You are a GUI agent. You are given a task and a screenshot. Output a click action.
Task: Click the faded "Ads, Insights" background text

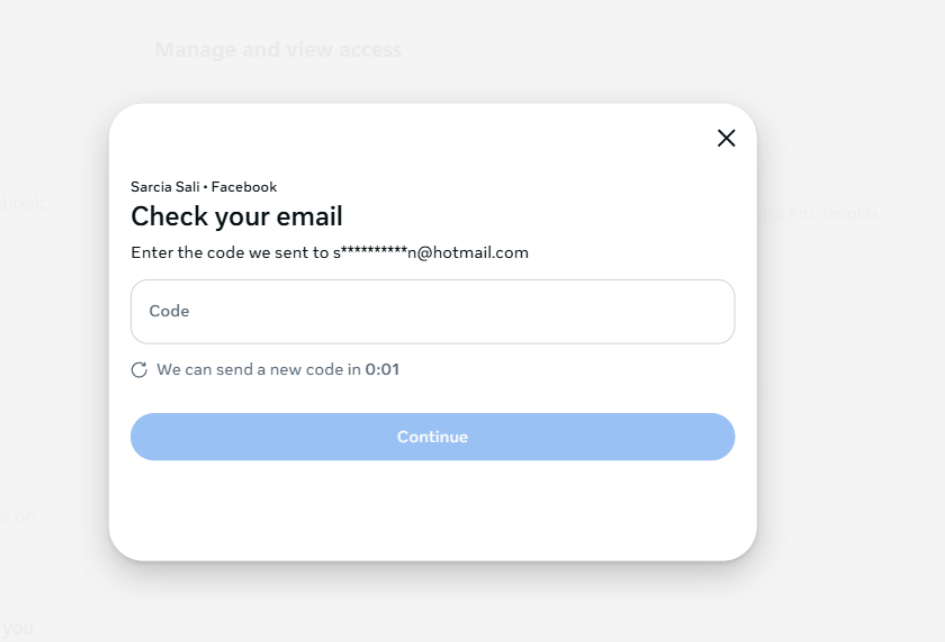point(832,213)
